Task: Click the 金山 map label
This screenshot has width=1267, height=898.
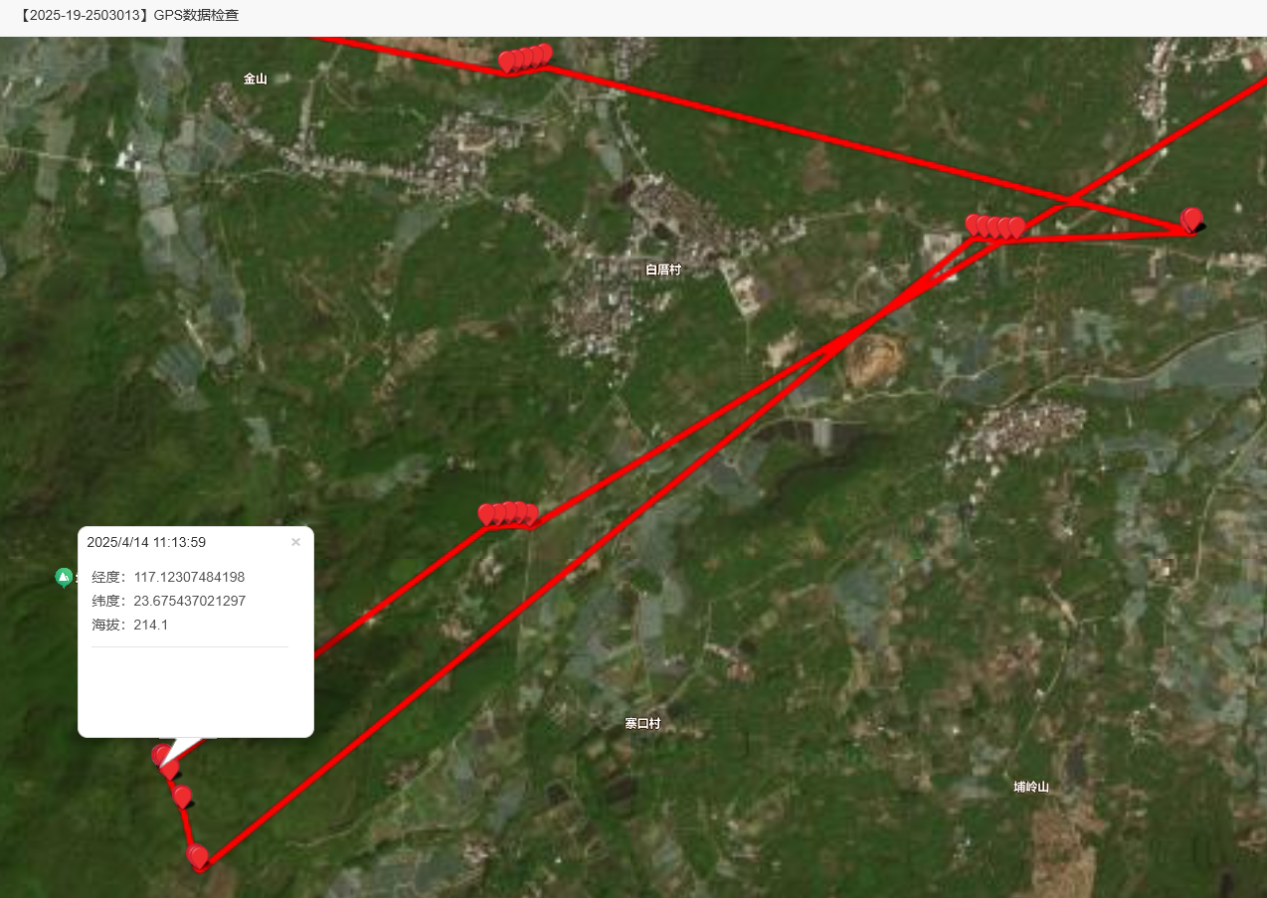Action: coord(255,78)
